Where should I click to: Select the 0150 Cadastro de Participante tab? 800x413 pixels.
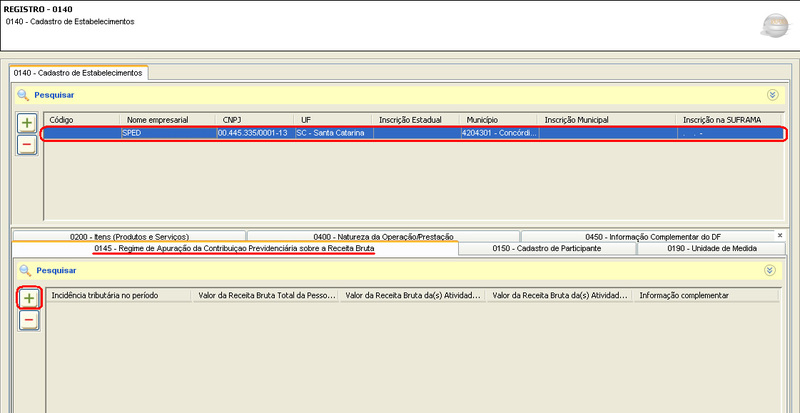(546, 248)
